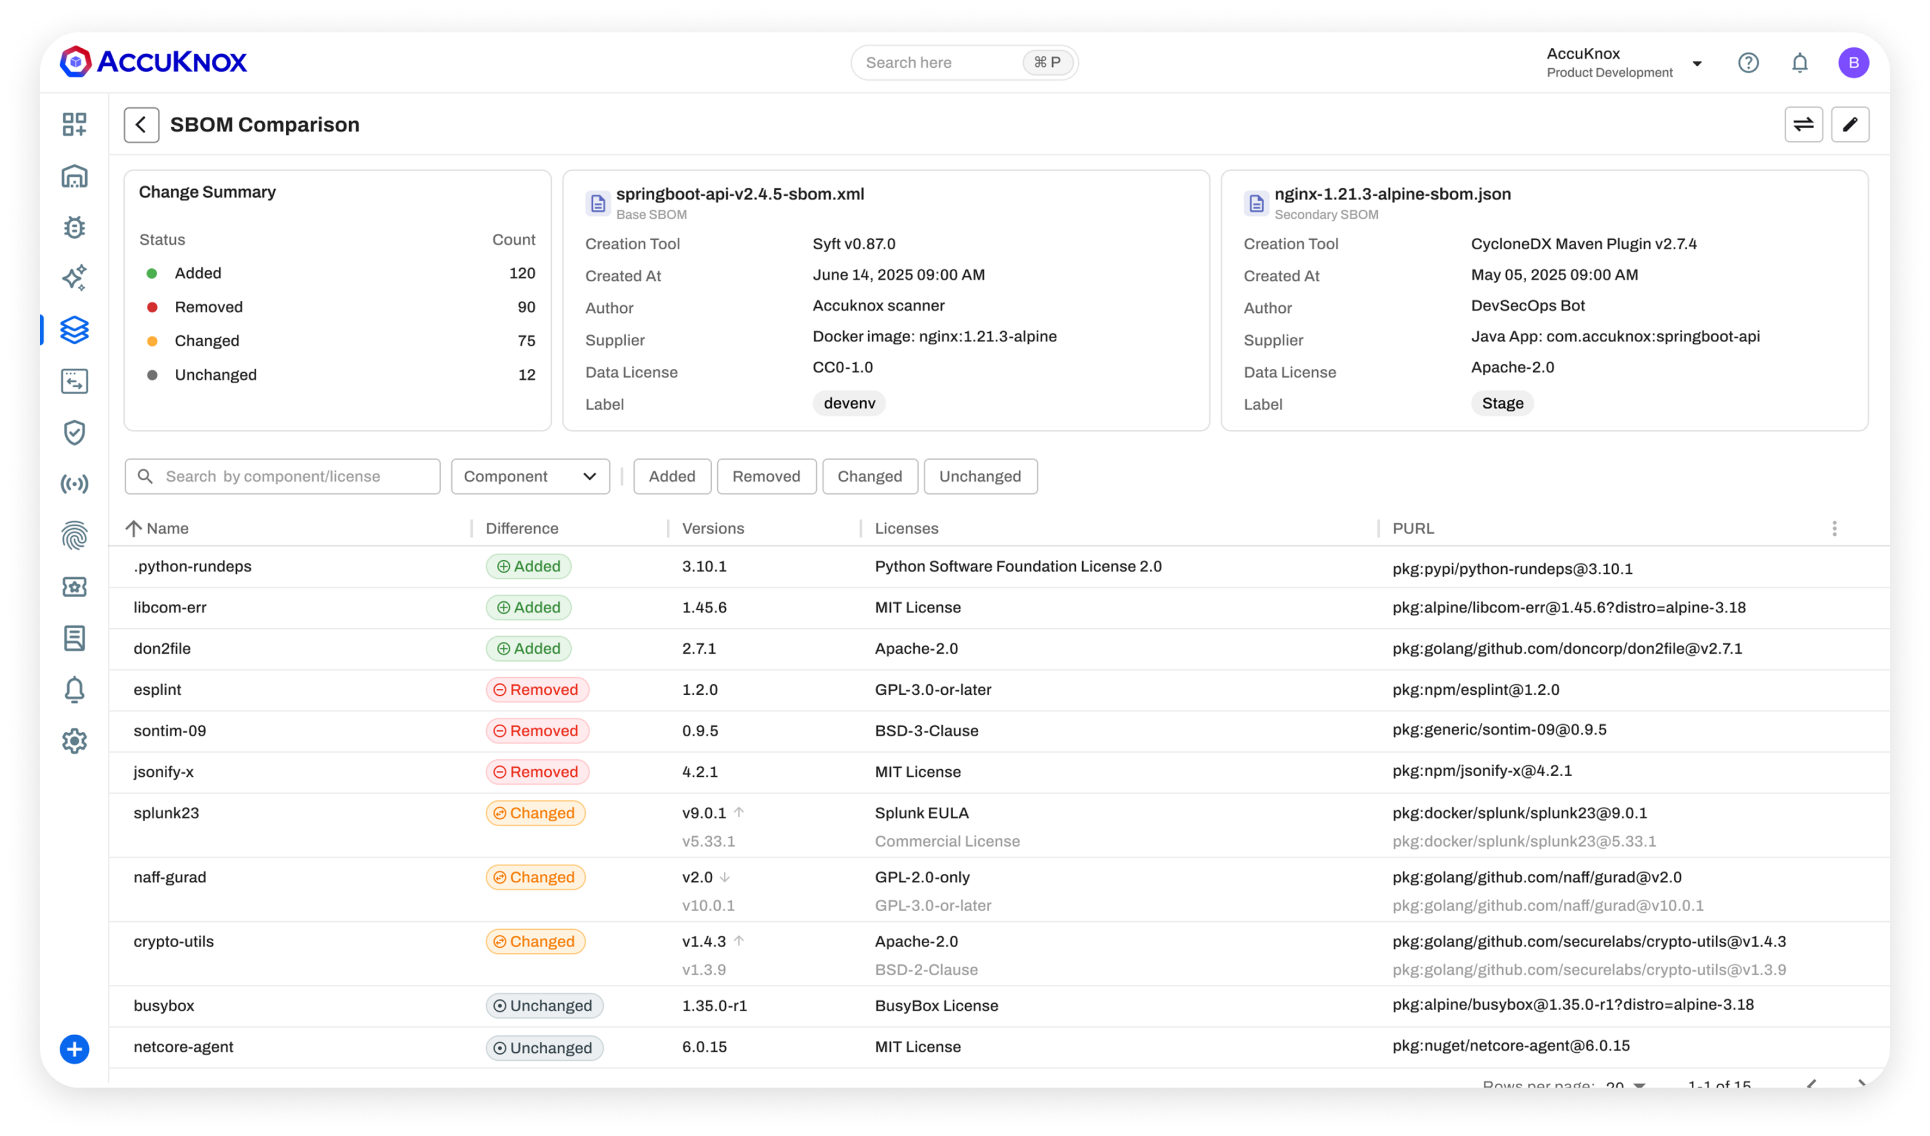Swap the compared SBOMs with arrows icon

(x=1804, y=125)
